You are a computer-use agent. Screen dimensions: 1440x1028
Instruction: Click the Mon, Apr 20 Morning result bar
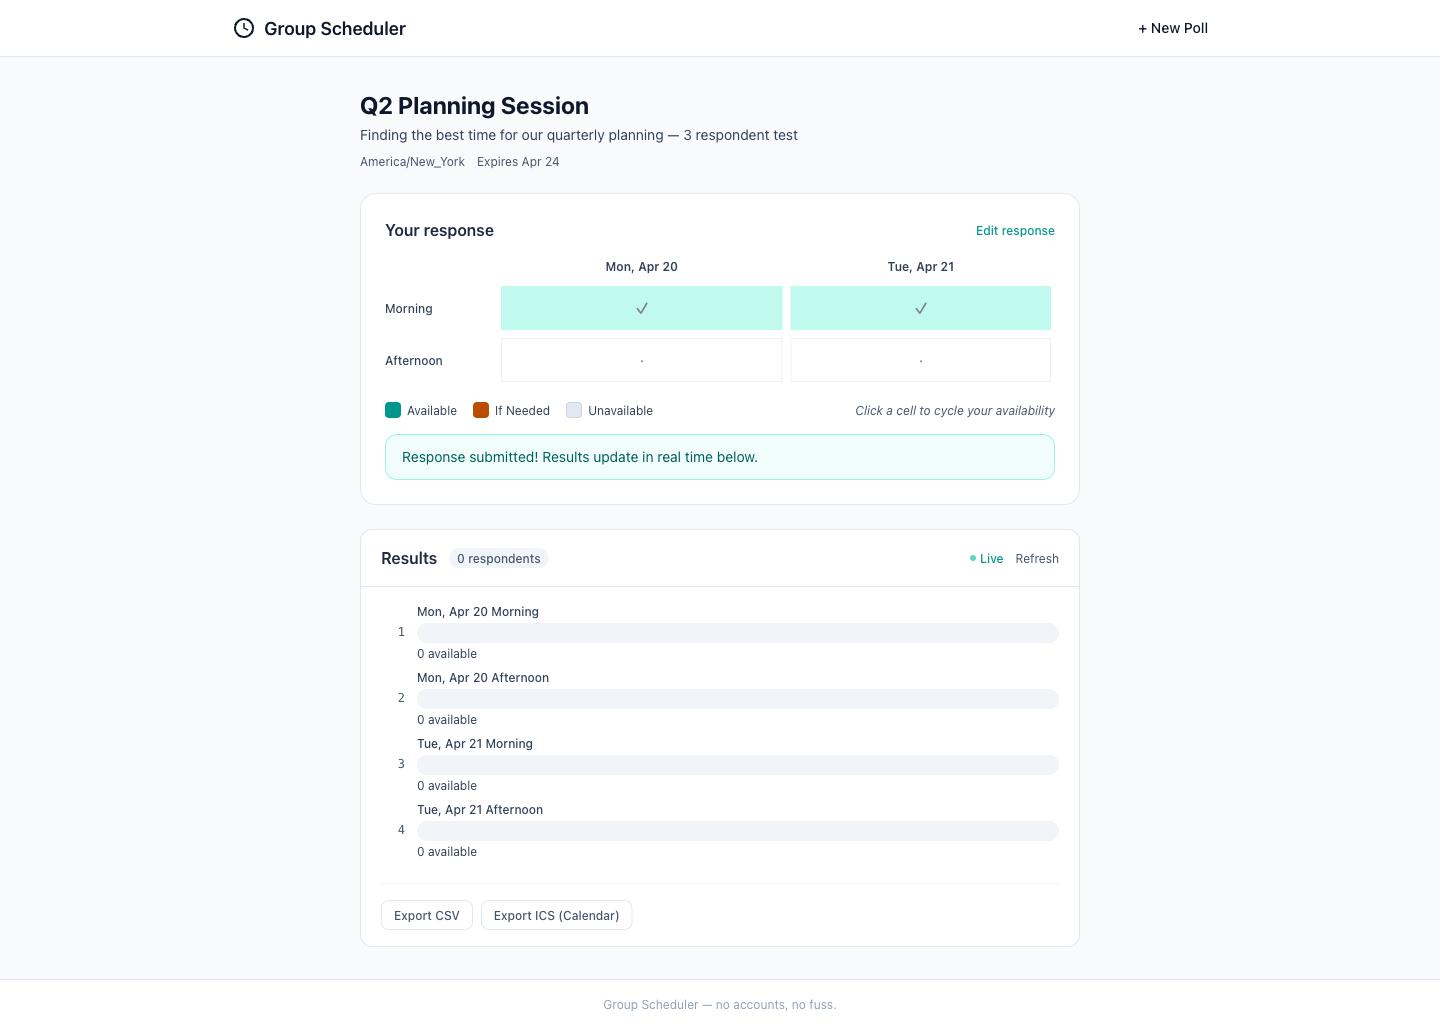737,633
